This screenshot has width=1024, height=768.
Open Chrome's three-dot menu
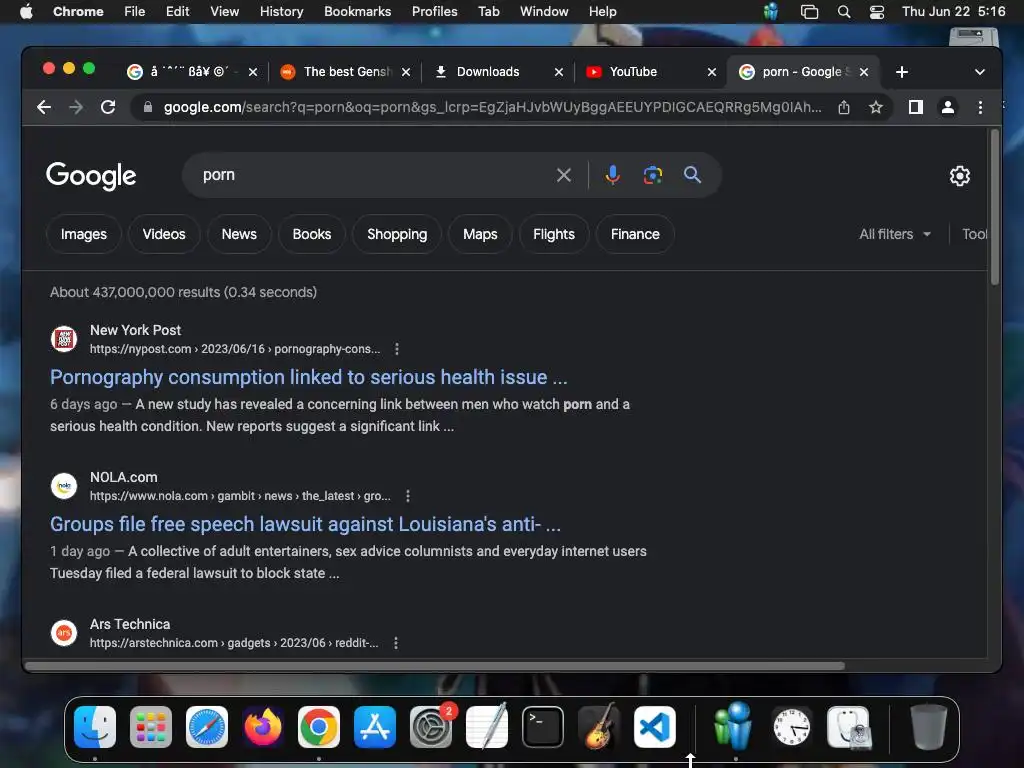click(980, 107)
